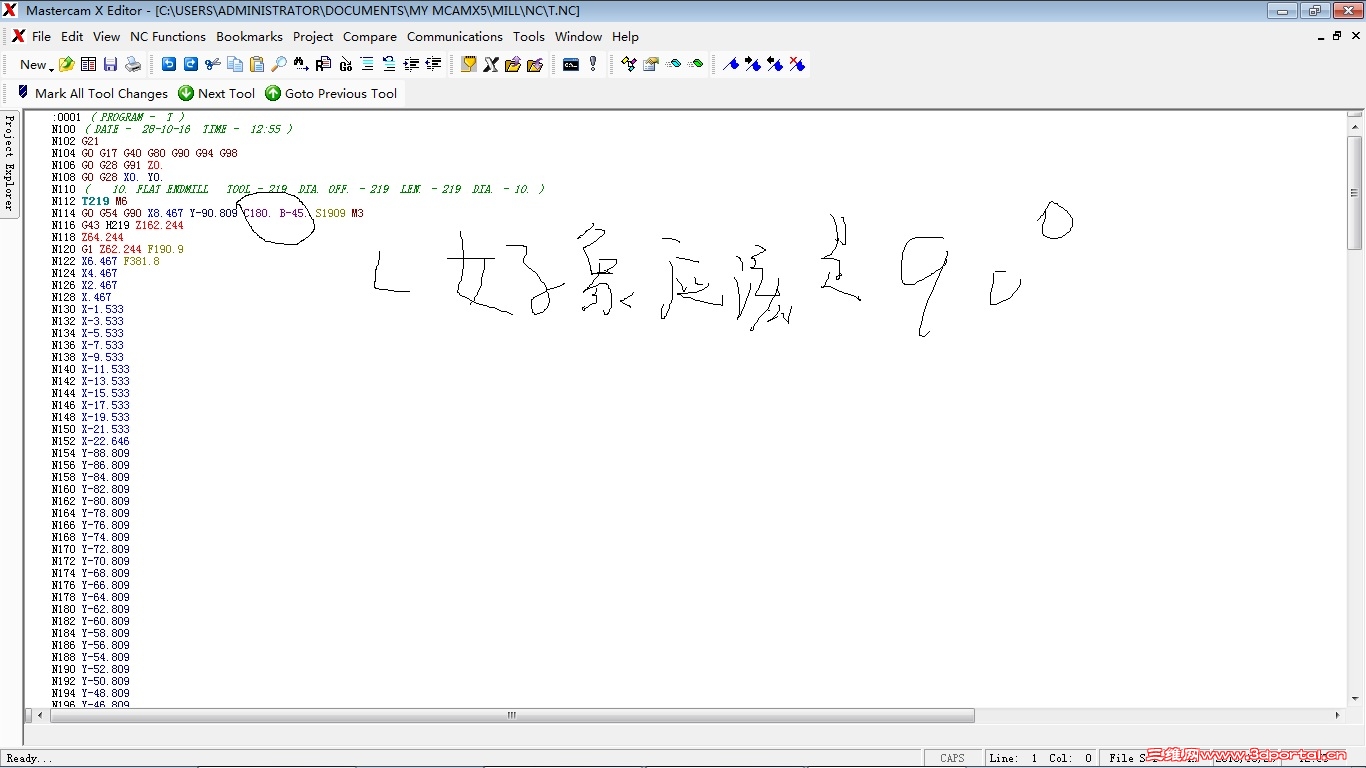Click the second of the two indent arrow icons
Image resolution: width=1366 pixels, height=768 pixels.
(x=433, y=64)
